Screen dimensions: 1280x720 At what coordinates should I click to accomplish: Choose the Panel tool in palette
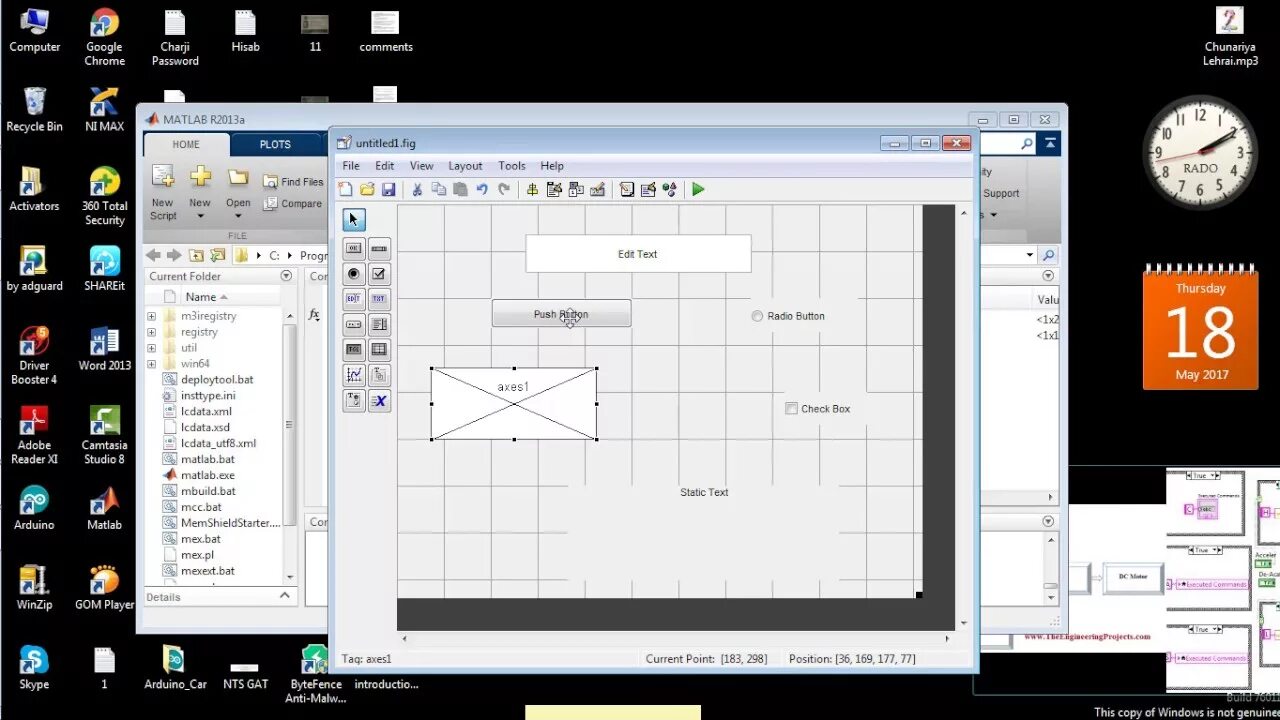(379, 375)
